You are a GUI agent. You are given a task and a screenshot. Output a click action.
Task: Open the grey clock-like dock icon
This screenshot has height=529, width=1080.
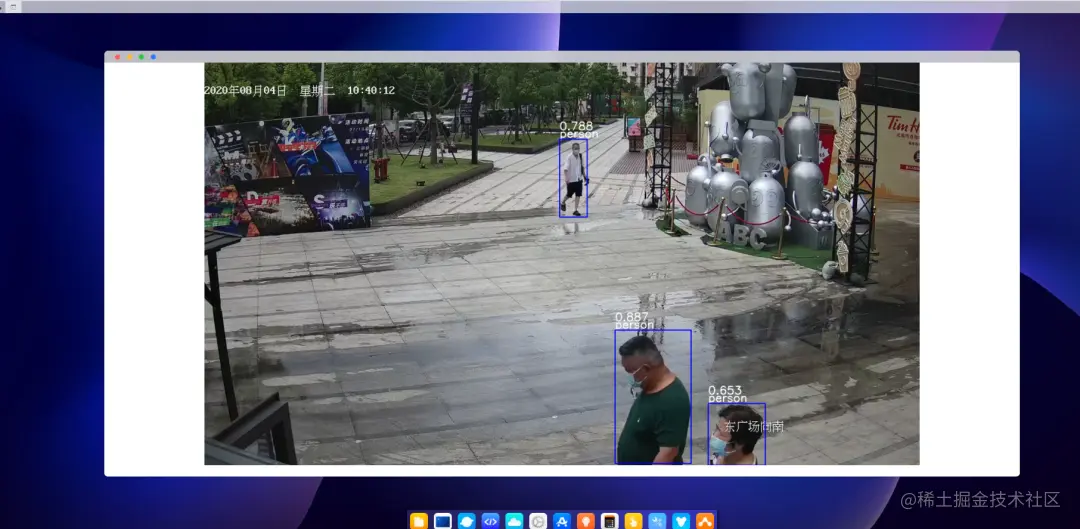pos(538,521)
